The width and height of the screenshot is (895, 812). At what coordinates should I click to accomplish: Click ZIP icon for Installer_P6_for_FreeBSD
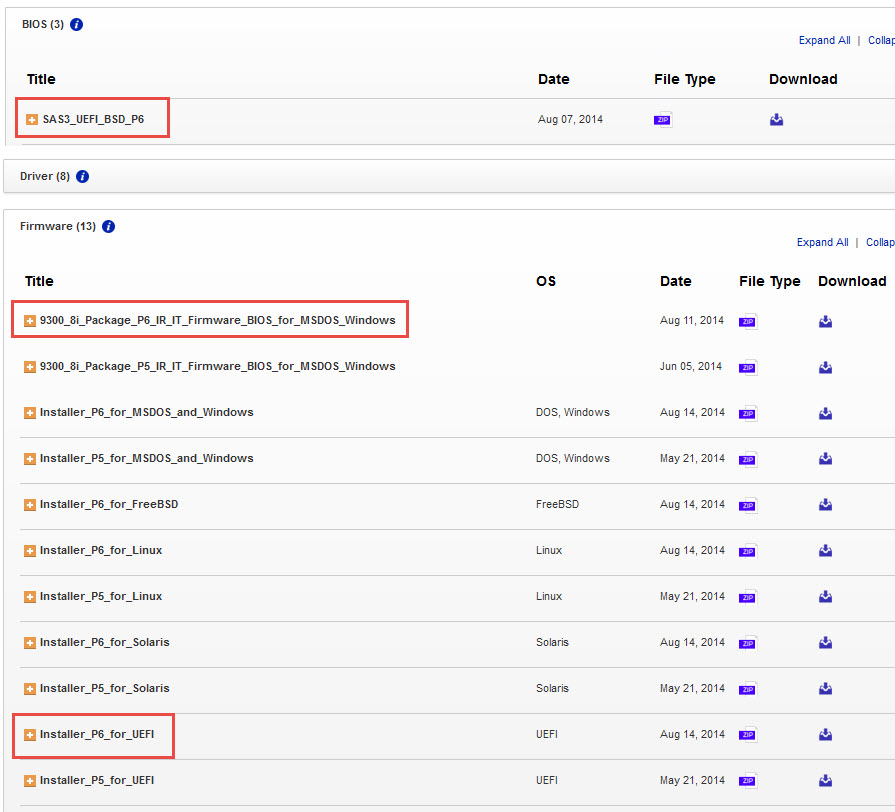pos(748,506)
